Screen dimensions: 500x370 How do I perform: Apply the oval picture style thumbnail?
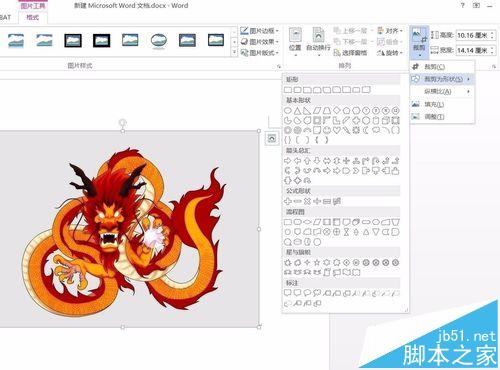point(159,41)
